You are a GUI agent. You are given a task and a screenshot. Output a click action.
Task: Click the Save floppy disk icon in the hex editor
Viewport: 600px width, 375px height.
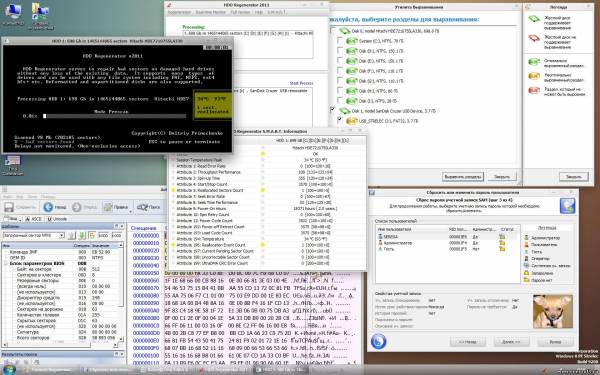point(9,207)
